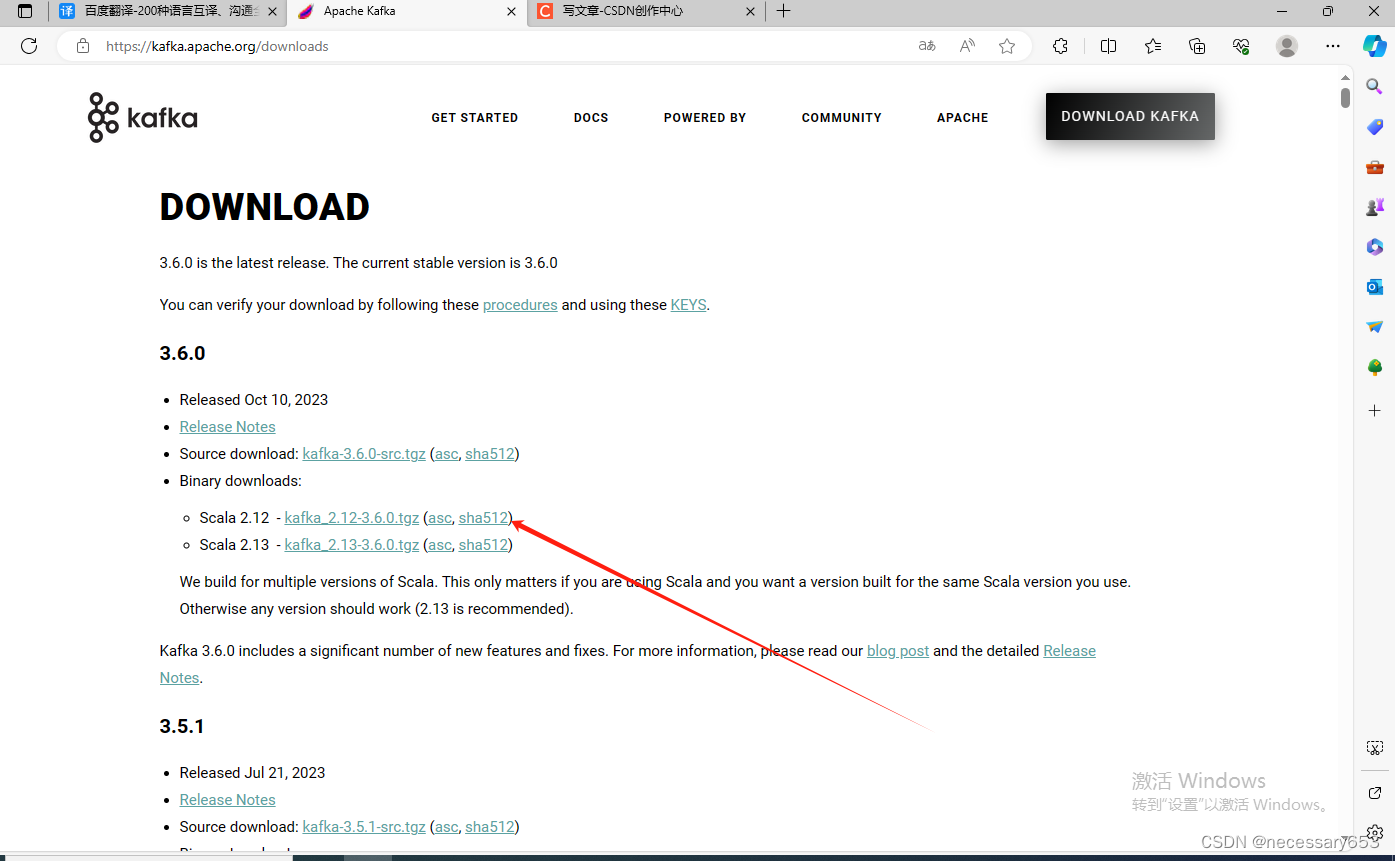Open the sidebar tools briefcase icon
This screenshot has height=861, width=1395.
point(1375,167)
